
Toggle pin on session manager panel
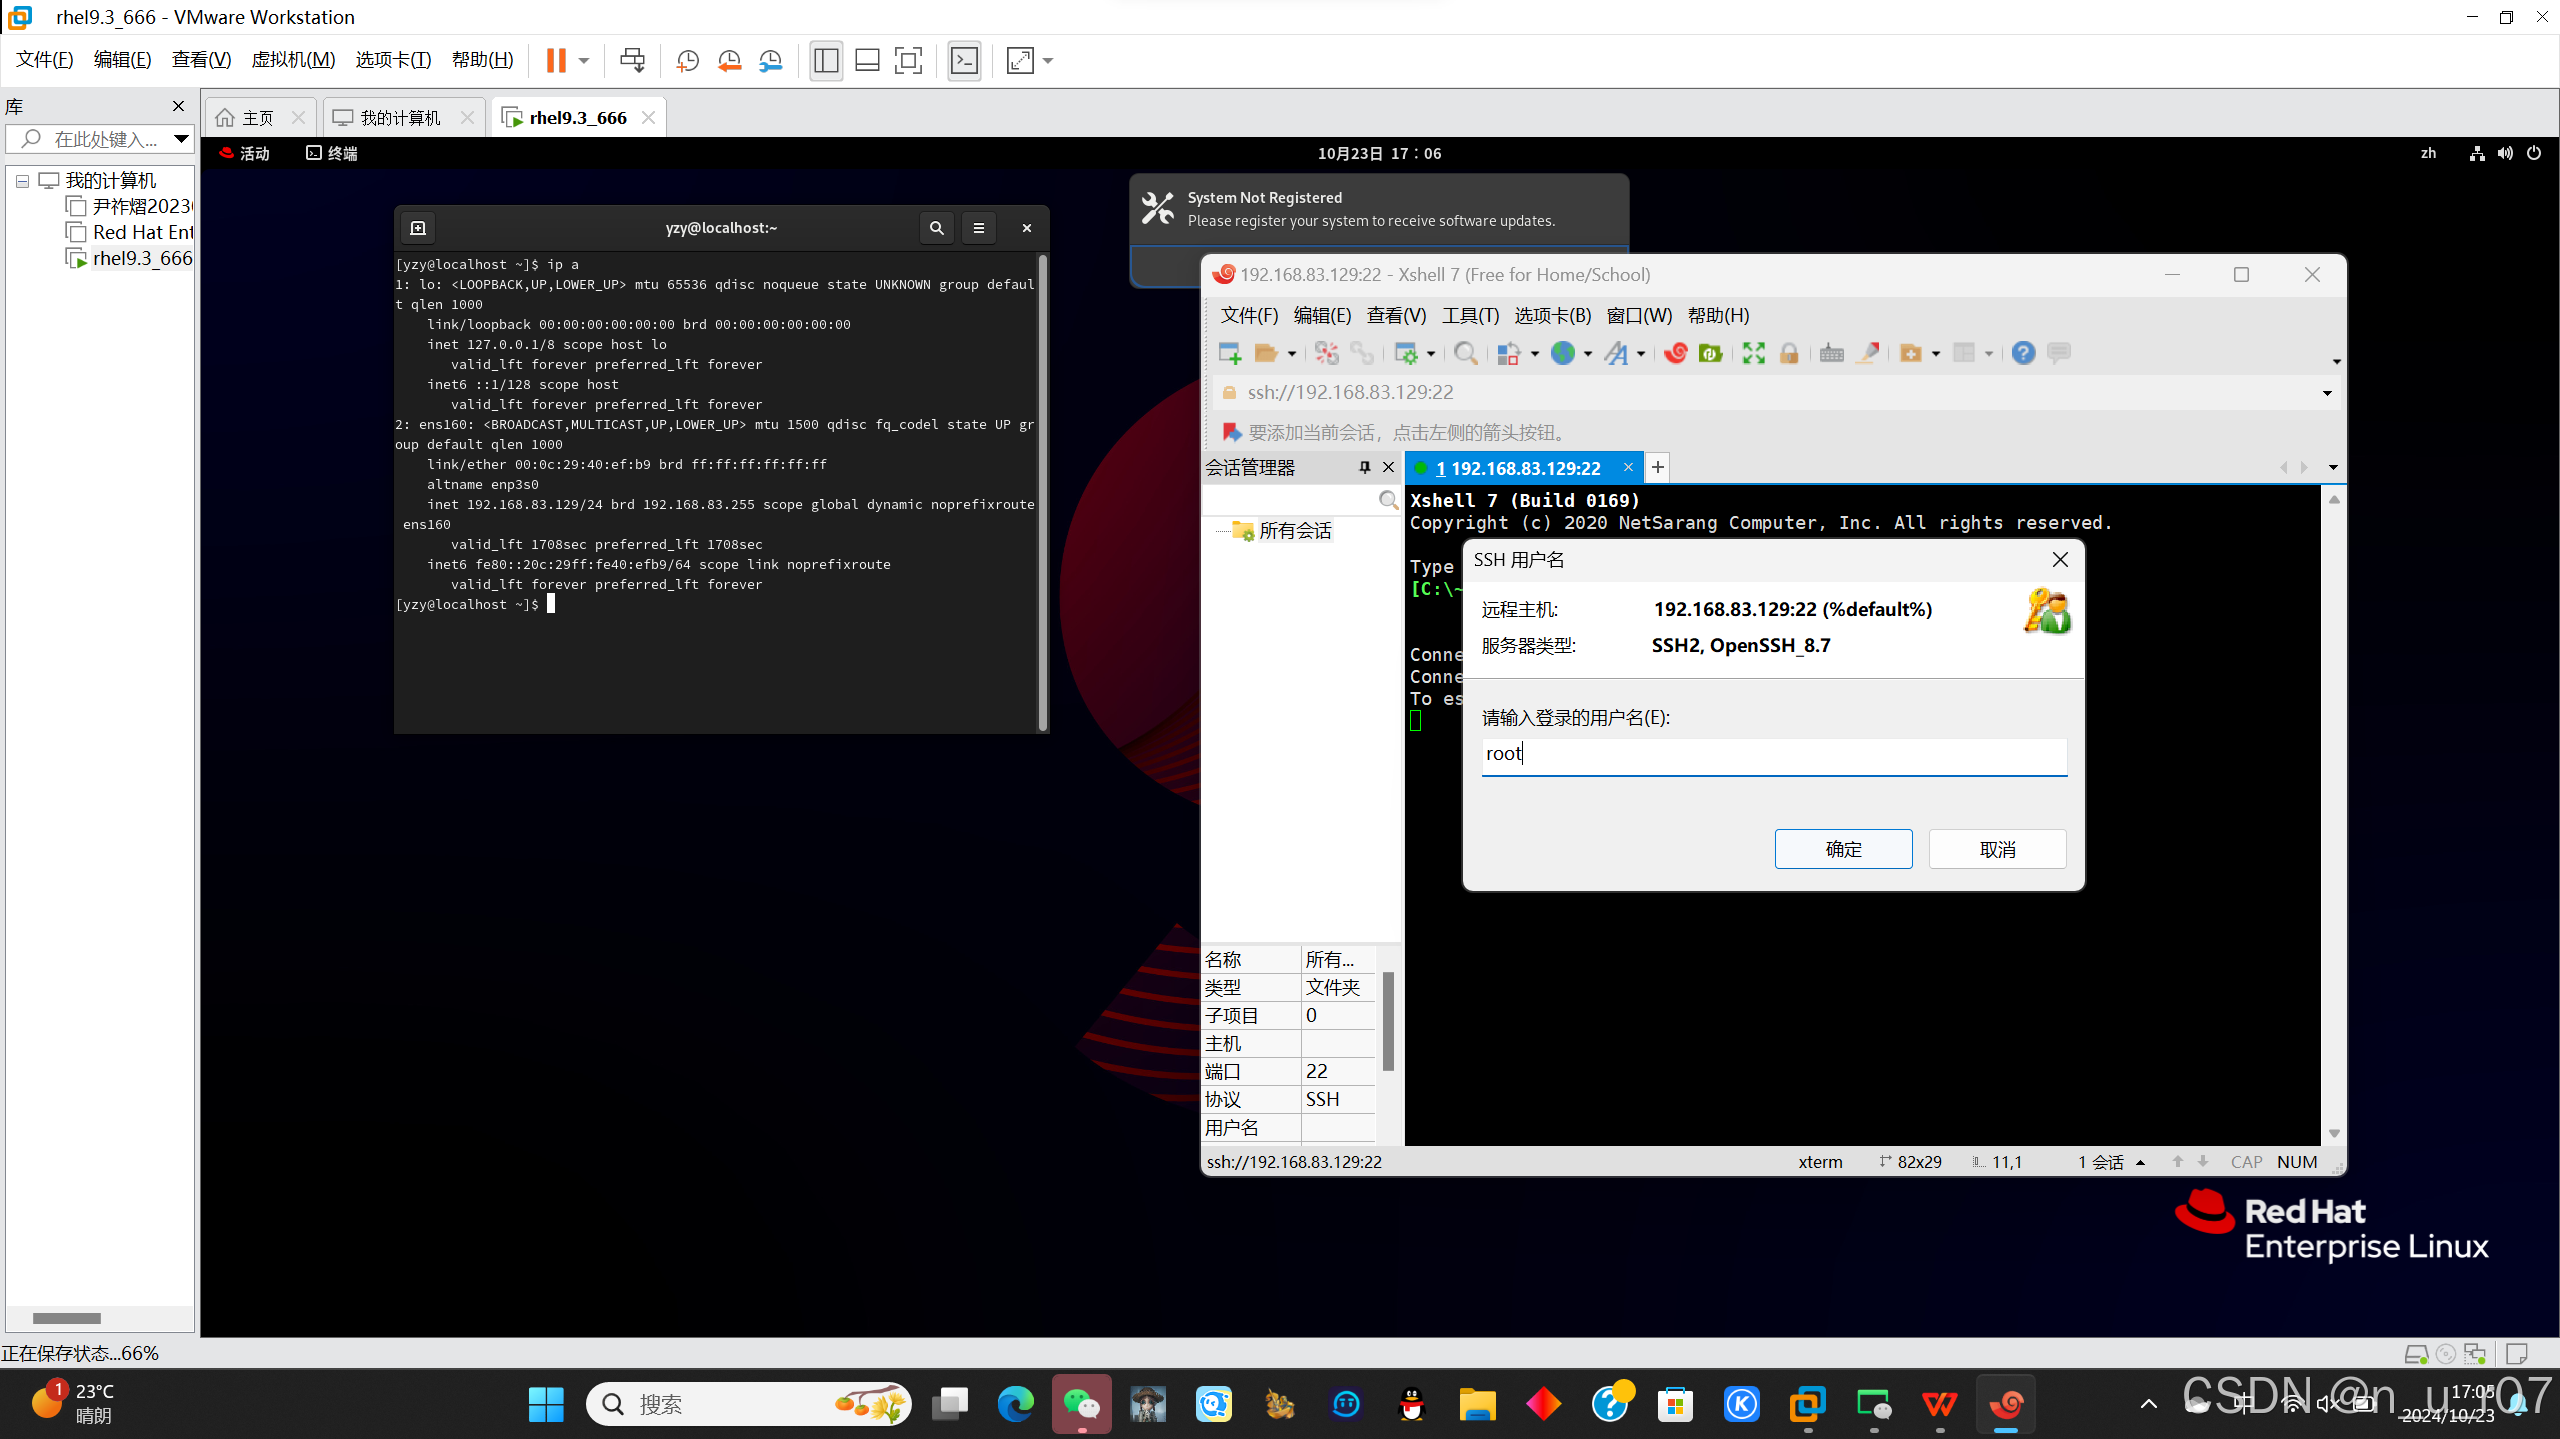1364,467
